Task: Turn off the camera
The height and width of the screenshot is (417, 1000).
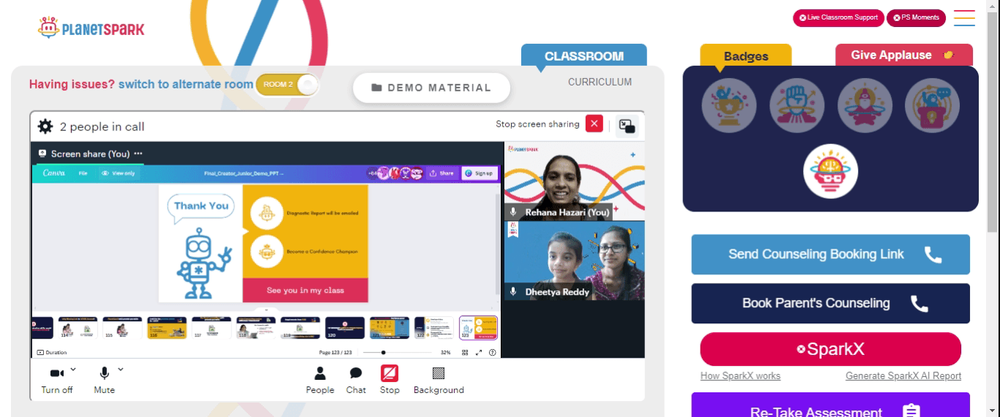Action: point(57,380)
